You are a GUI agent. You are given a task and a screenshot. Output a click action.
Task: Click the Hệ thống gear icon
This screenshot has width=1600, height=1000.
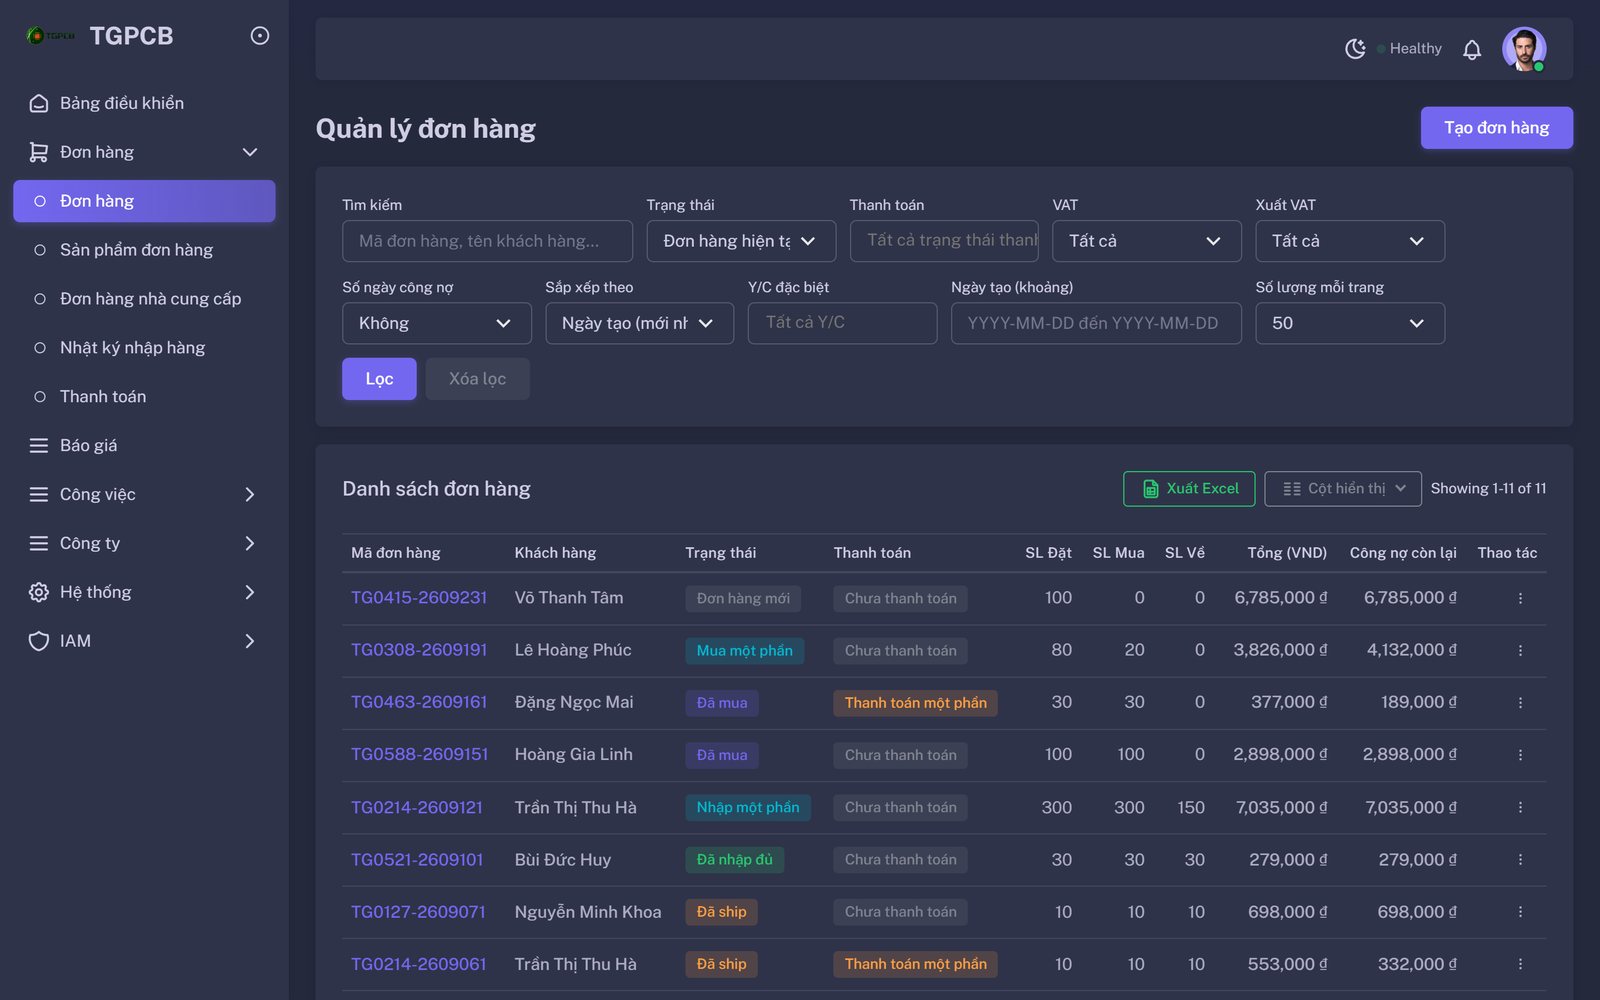point(39,592)
